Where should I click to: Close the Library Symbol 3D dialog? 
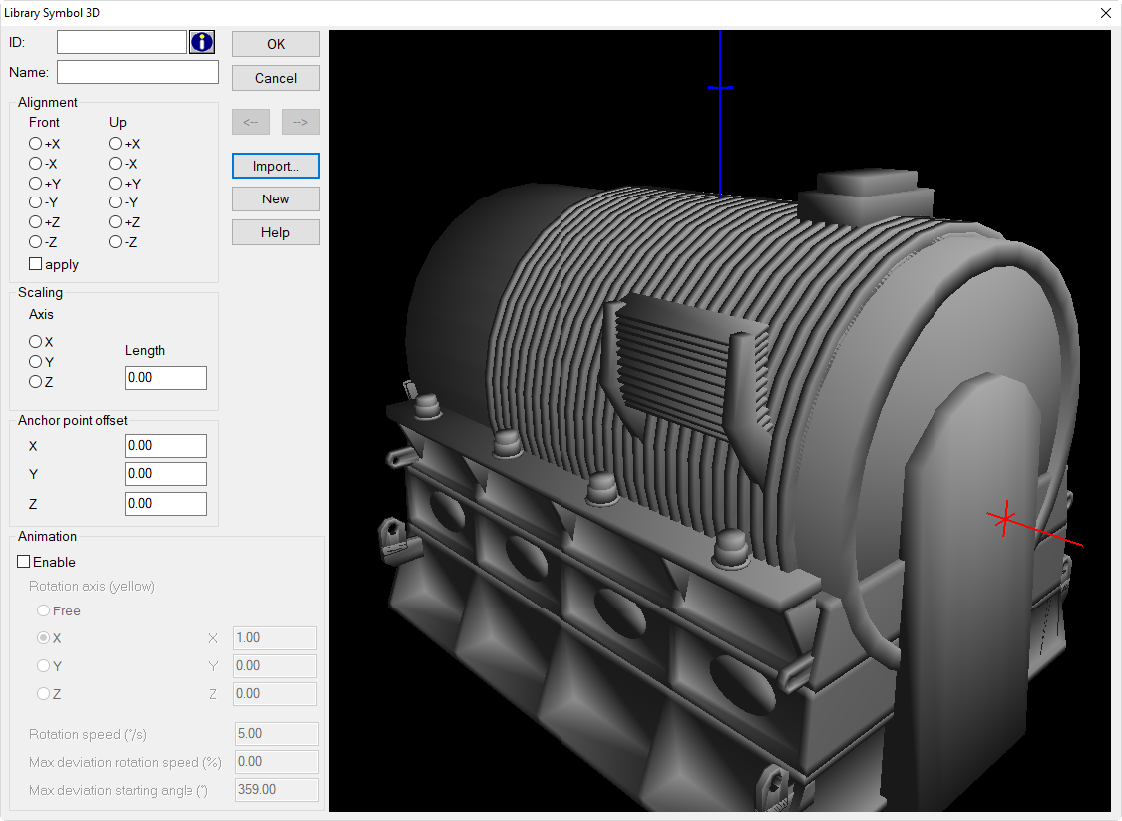[1105, 13]
